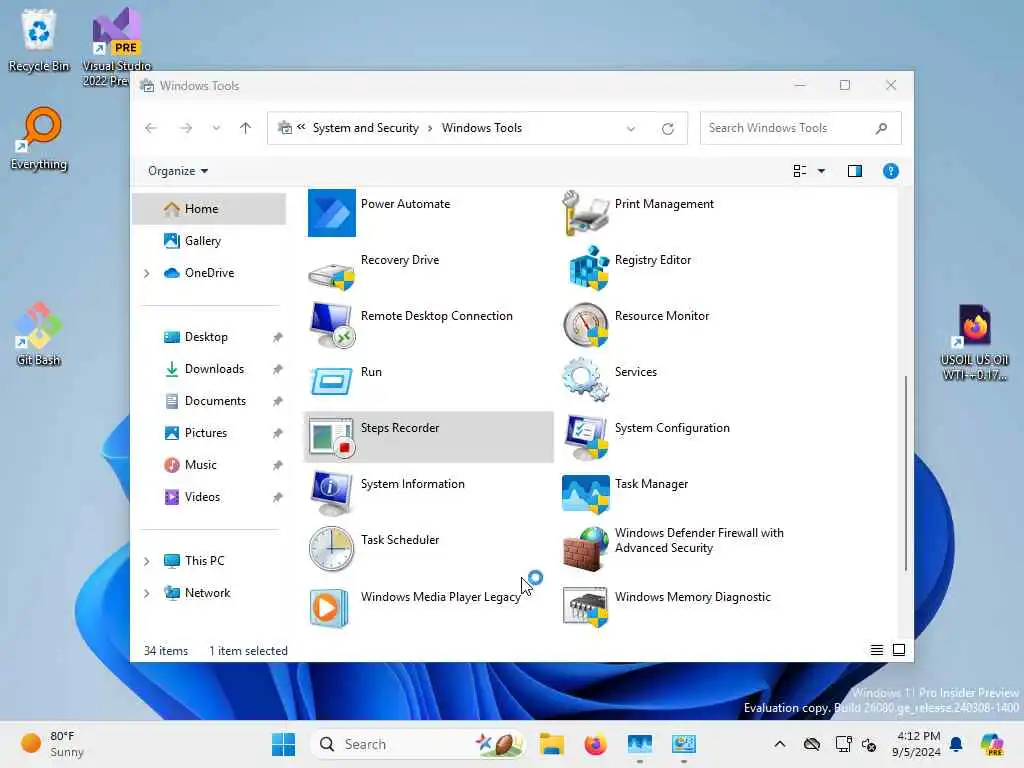Toggle the preview pane button
The height and width of the screenshot is (768, 1024).
click(x=855, y=171)
